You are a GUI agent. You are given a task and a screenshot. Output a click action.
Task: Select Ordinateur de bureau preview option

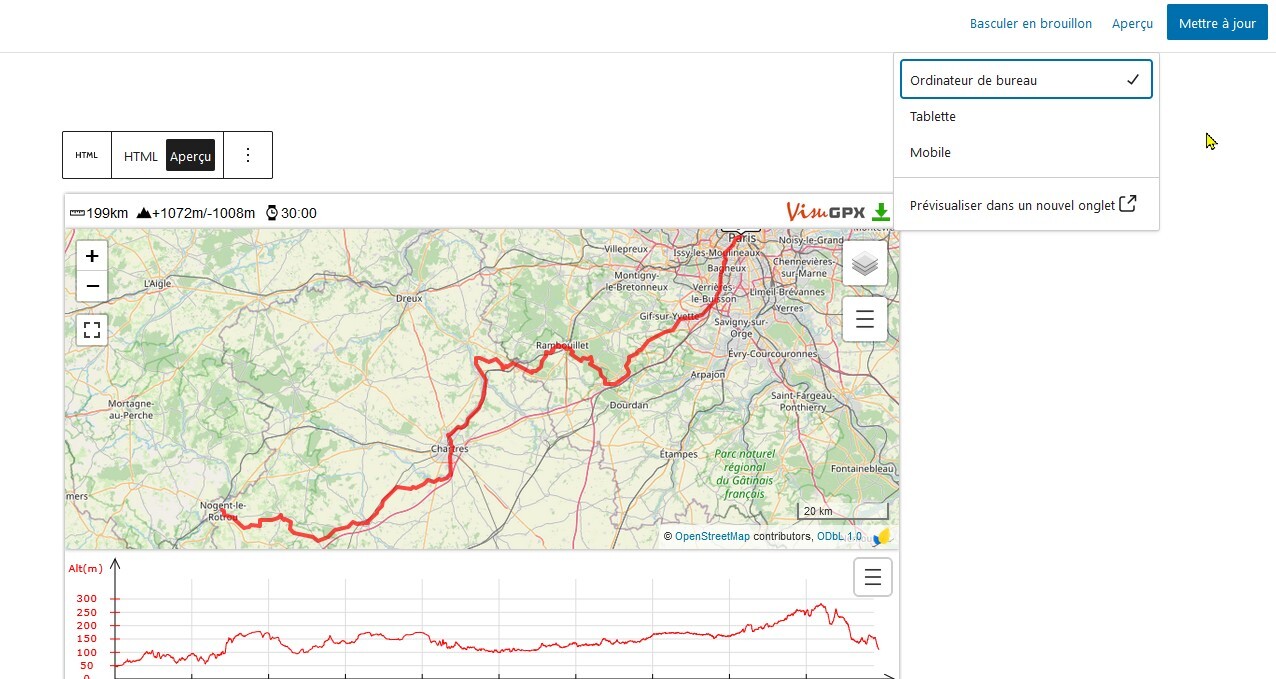click(1026, 80)
